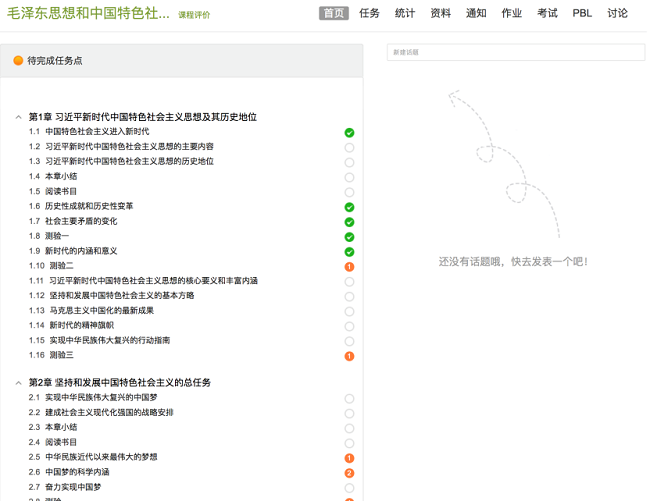Screen dimensions: 657x501
Task: Switch to the 任务 tab
Action: 369,13
